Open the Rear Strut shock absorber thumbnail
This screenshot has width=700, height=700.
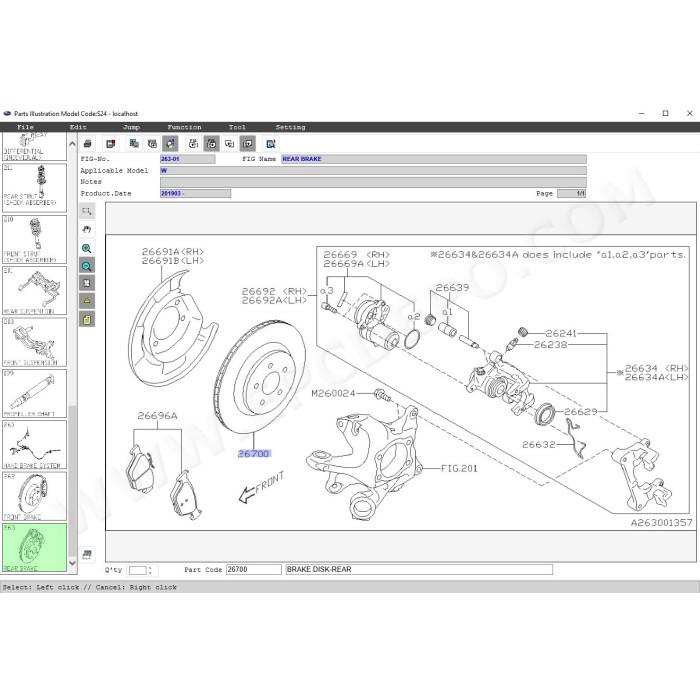coord(34,188)
